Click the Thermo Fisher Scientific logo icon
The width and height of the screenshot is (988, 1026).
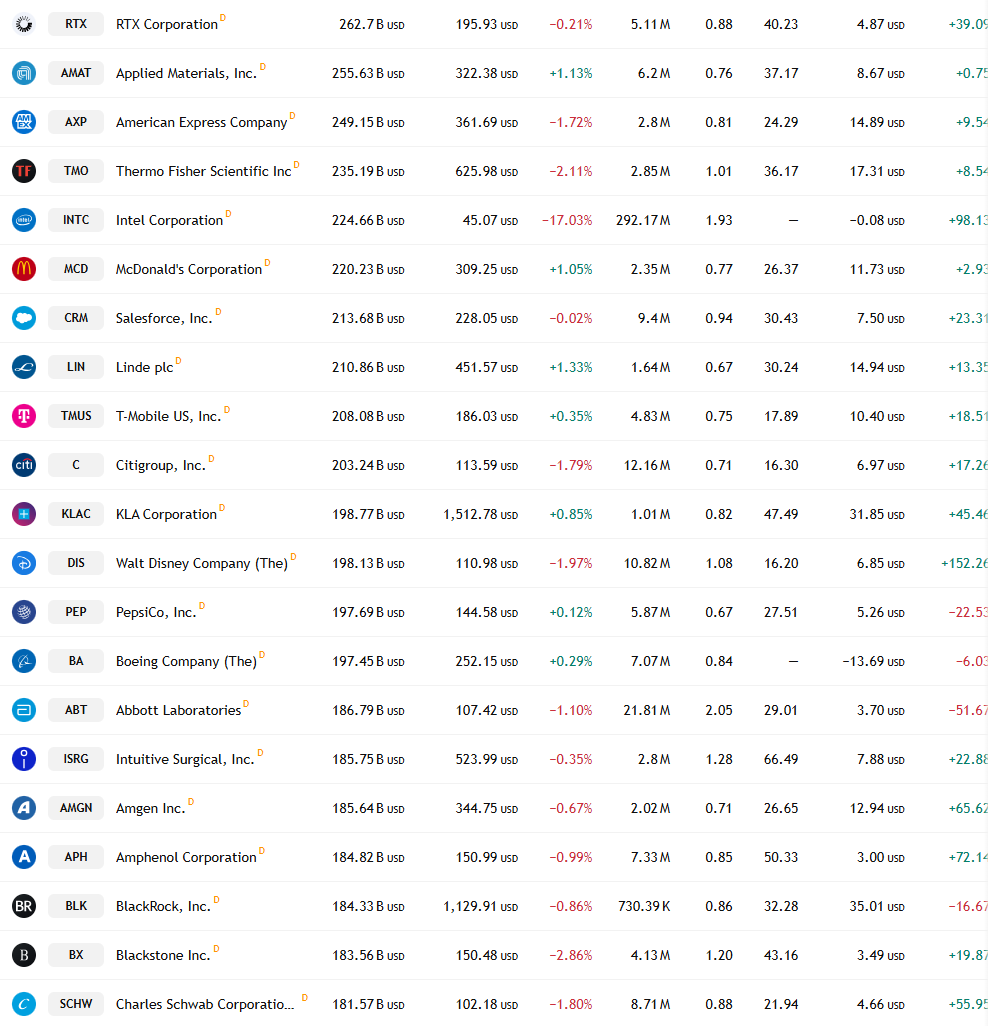point(24,171)
